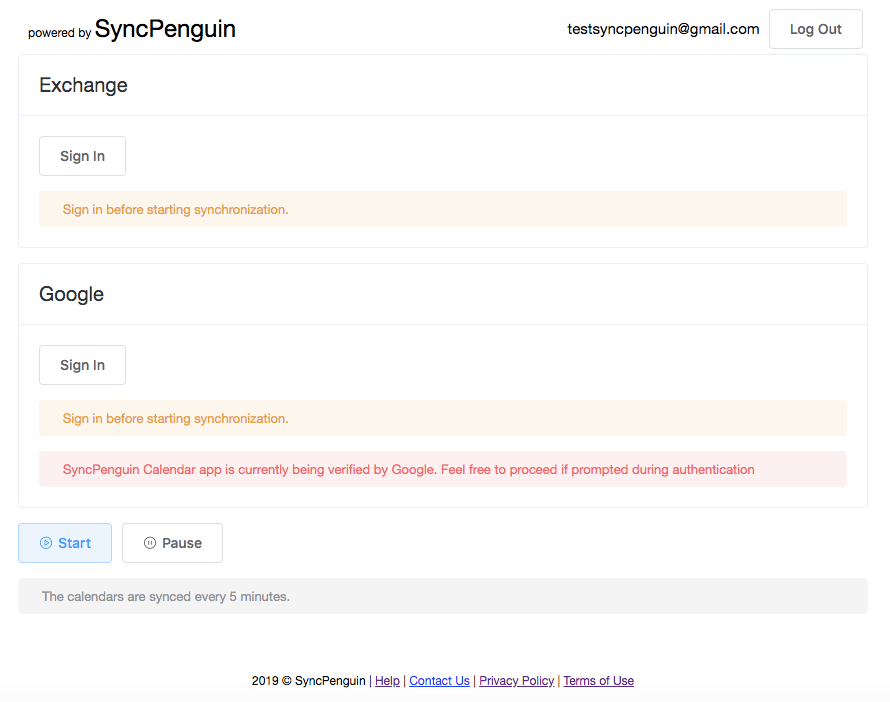Sign in to Exchange account

82,156
